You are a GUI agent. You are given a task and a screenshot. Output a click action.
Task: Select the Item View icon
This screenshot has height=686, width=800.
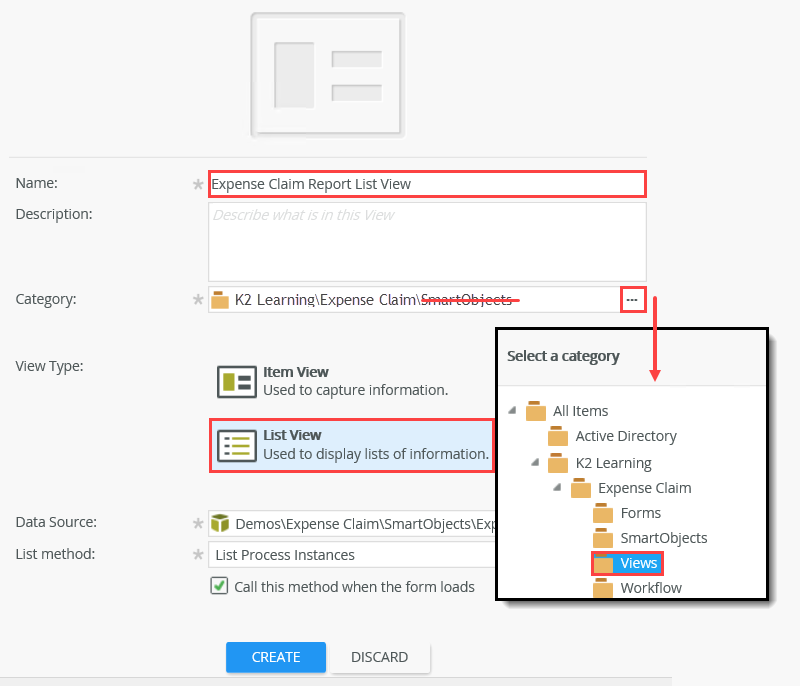coord(237,381)
